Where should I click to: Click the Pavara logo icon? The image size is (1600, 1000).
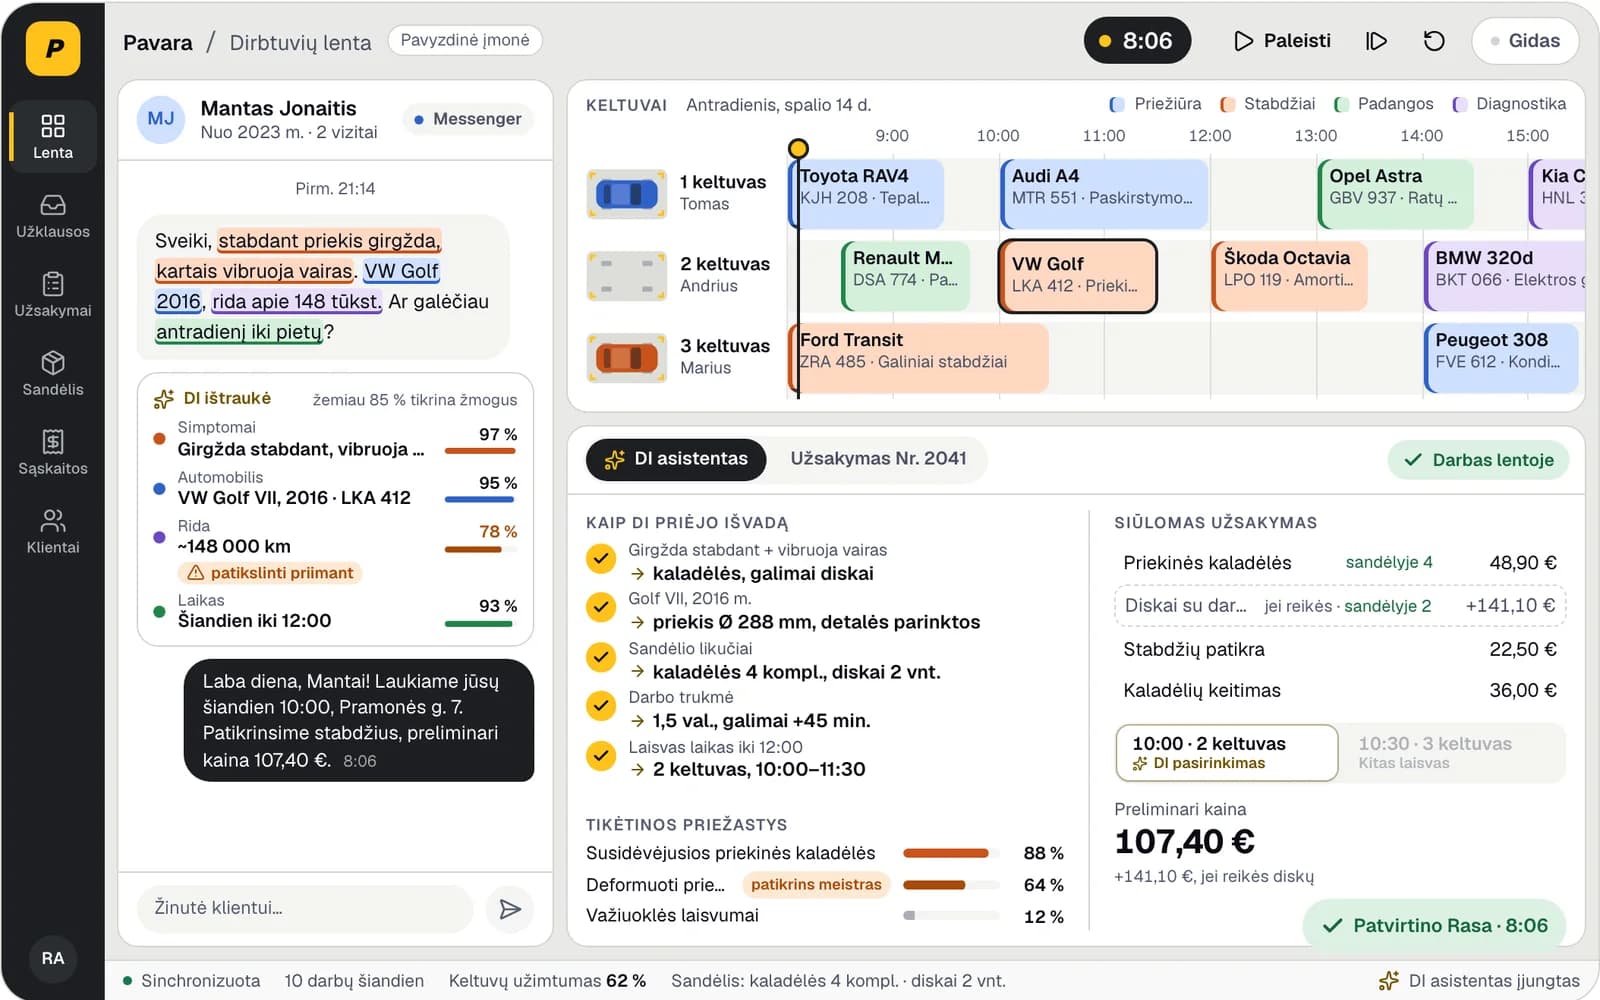click(53, 47)
